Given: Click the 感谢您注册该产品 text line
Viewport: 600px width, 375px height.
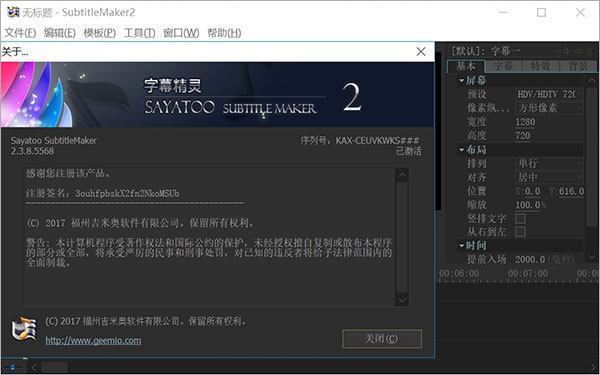Looking at the screenshot, I should [68, 173].
